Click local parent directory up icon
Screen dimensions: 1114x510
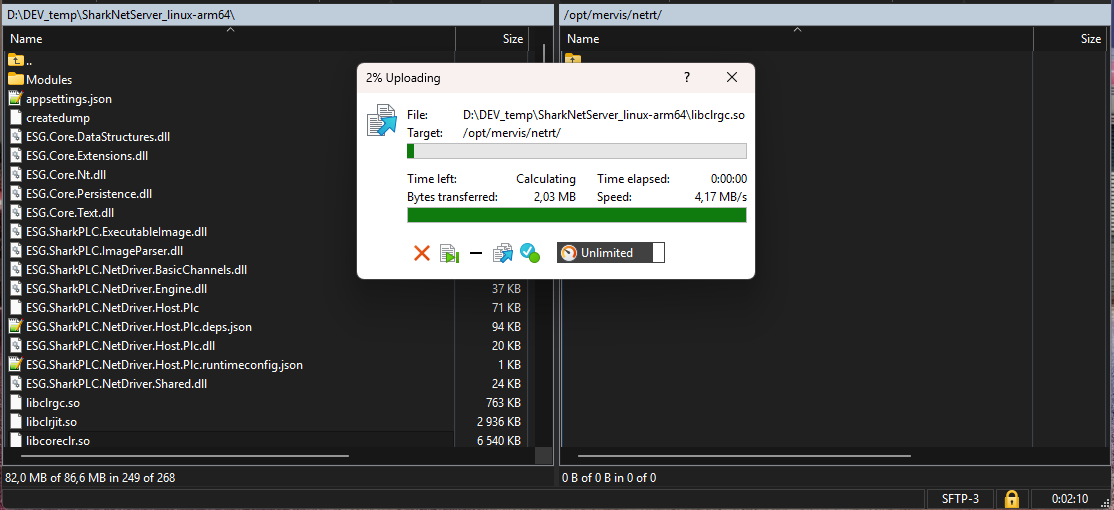[x=15, y=60]
